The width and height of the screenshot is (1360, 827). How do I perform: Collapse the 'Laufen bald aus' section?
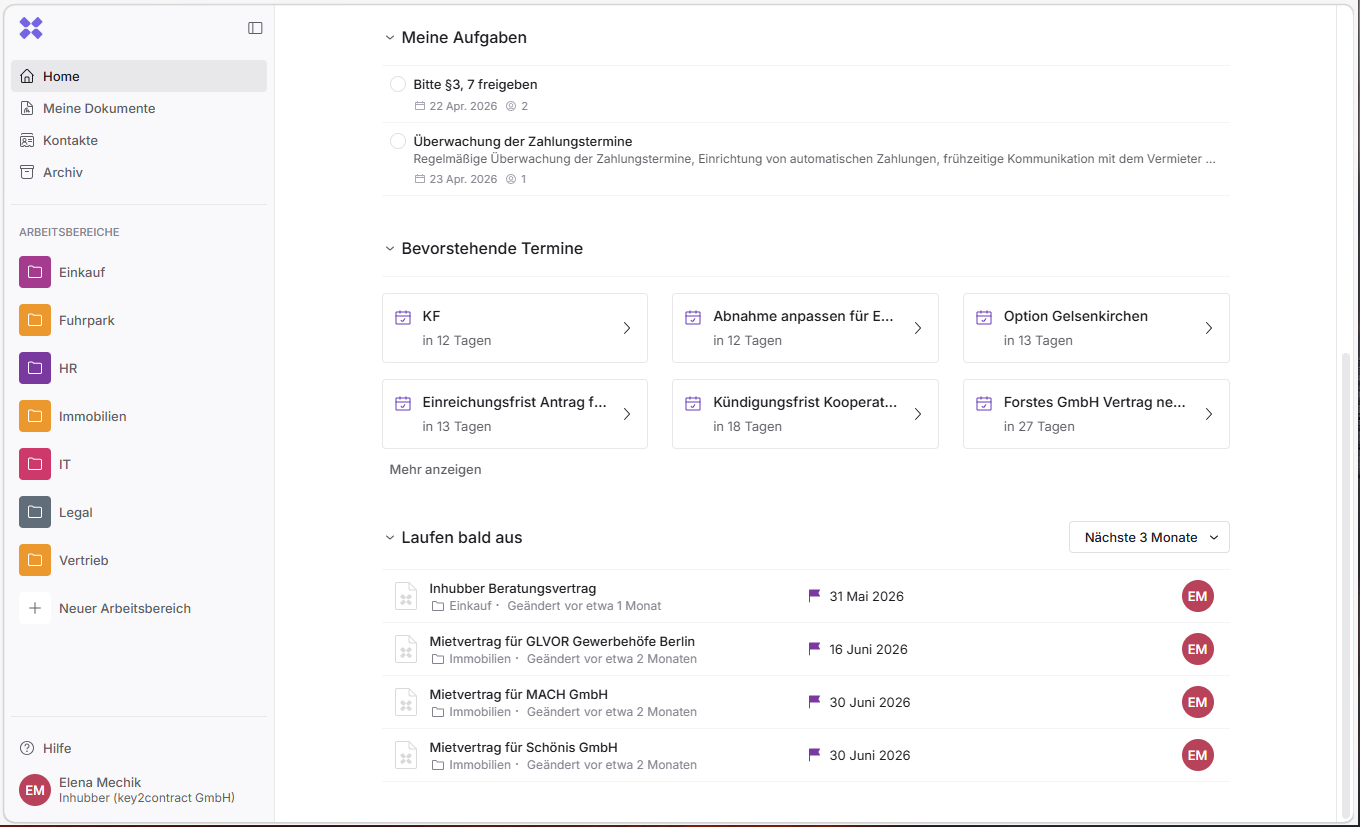click(x=390, y=538)
